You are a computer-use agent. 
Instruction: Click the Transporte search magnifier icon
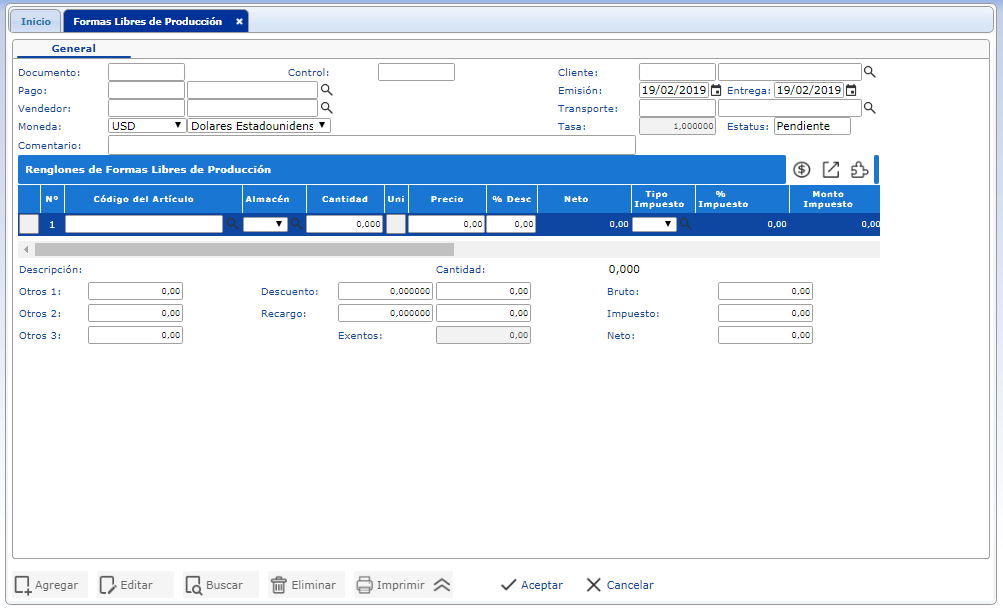coord(870,108)
